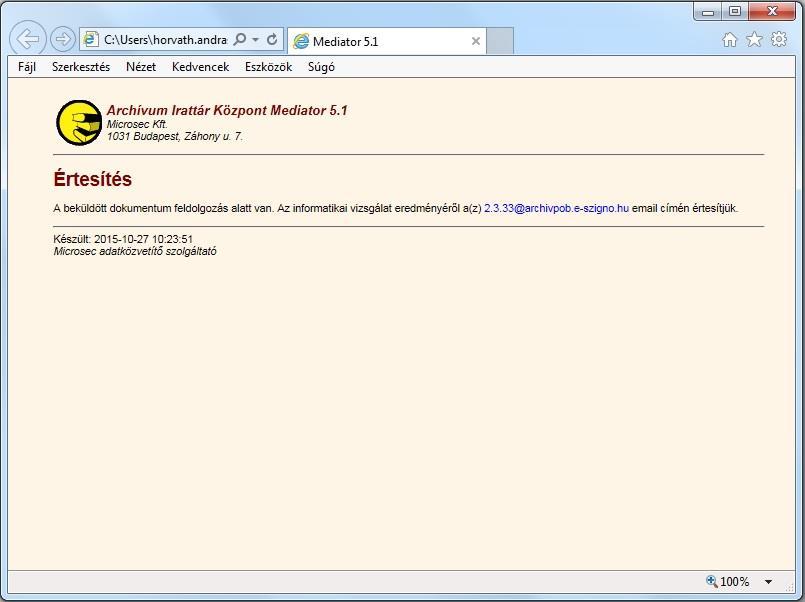
Task: Close the Mediator 5.1 tab
Action: (476, 41)
